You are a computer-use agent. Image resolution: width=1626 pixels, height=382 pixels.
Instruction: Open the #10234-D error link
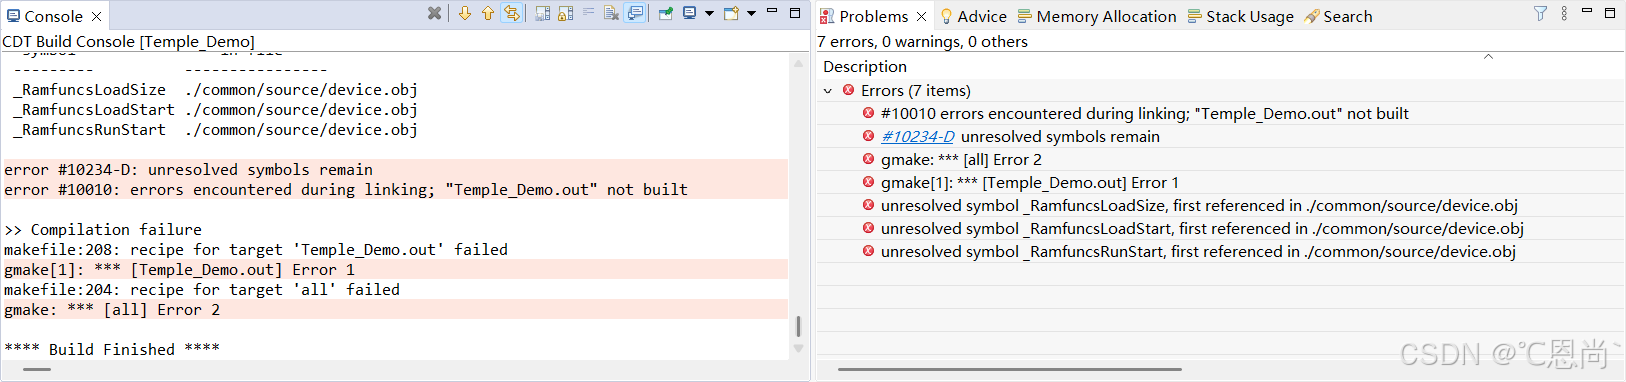(917, 136)
